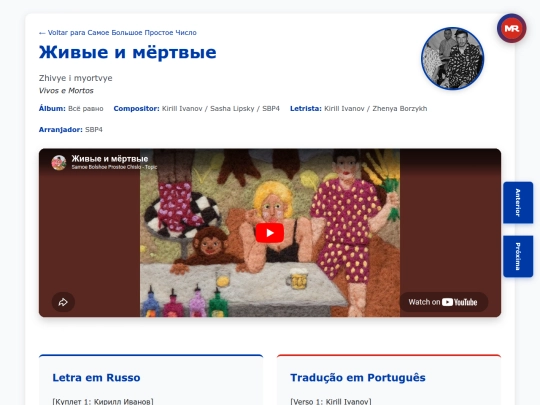This screenshot has height=405, width=540.
Task: Select the translated title Vivos e Mortos
Action: coord(66,91)
